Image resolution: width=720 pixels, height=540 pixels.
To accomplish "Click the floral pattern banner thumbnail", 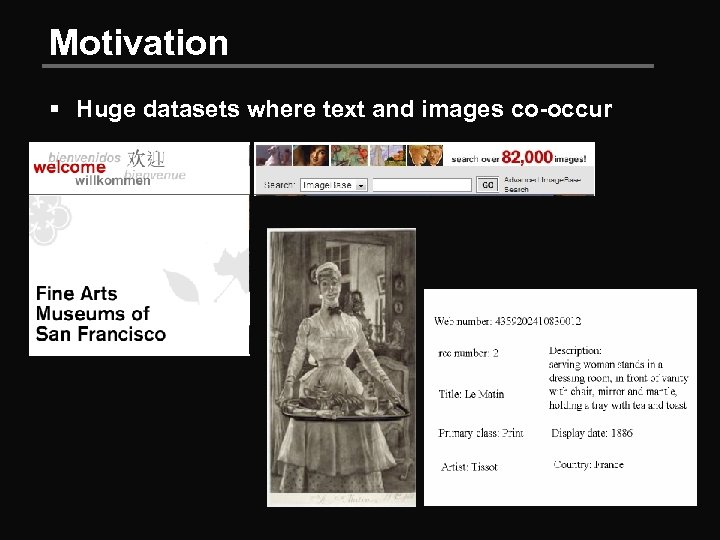I will point(349,155).
